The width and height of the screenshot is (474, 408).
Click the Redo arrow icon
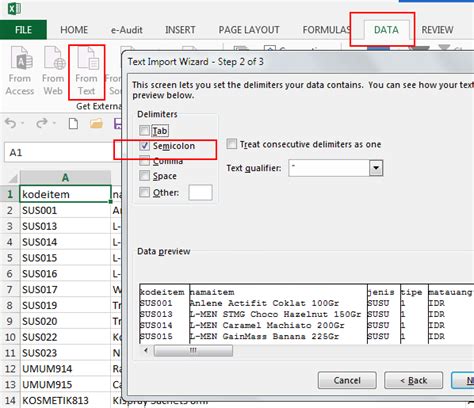41,124
